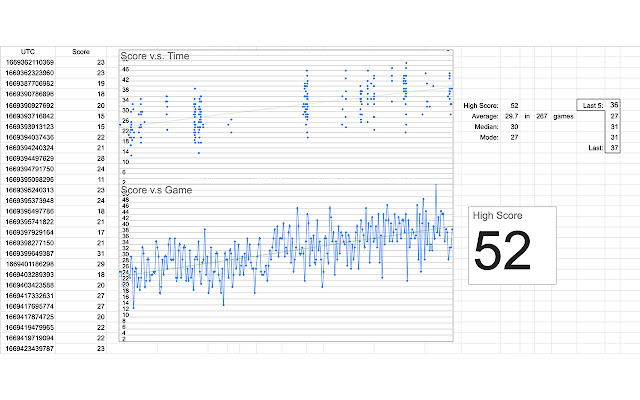Click score 19 in row 1669387706982

point(81,84)
